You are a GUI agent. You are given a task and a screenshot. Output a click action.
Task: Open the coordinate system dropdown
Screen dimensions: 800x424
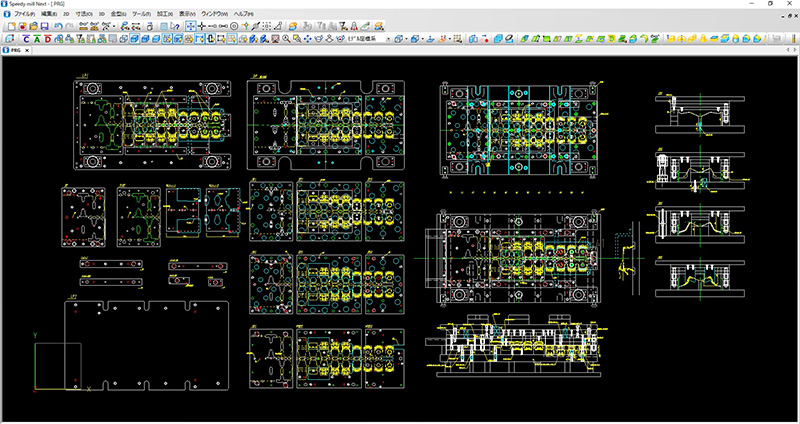coord(386,39)
